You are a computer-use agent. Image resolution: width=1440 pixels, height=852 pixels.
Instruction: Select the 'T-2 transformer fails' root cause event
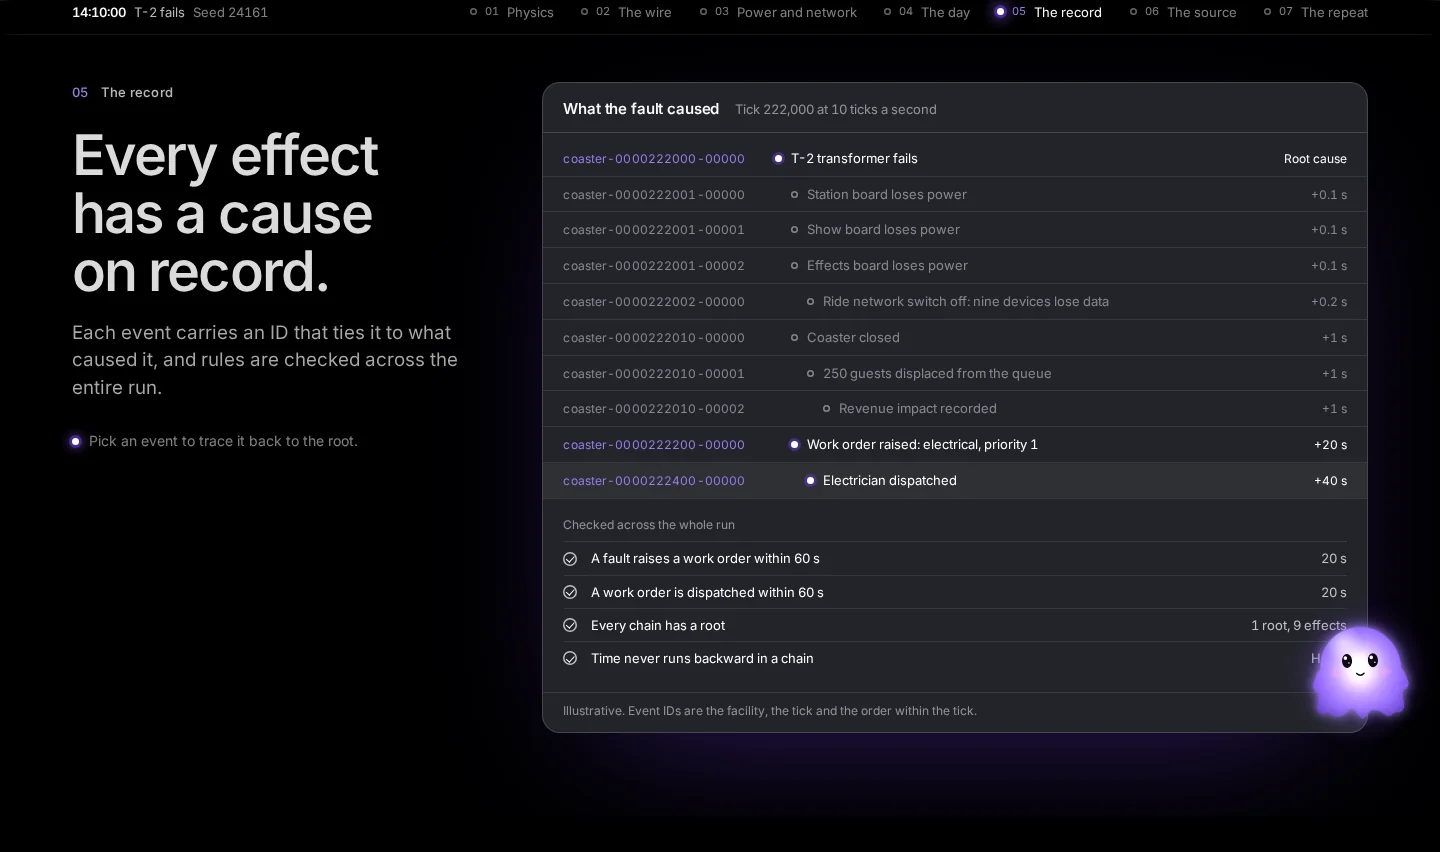click(955, 158)
